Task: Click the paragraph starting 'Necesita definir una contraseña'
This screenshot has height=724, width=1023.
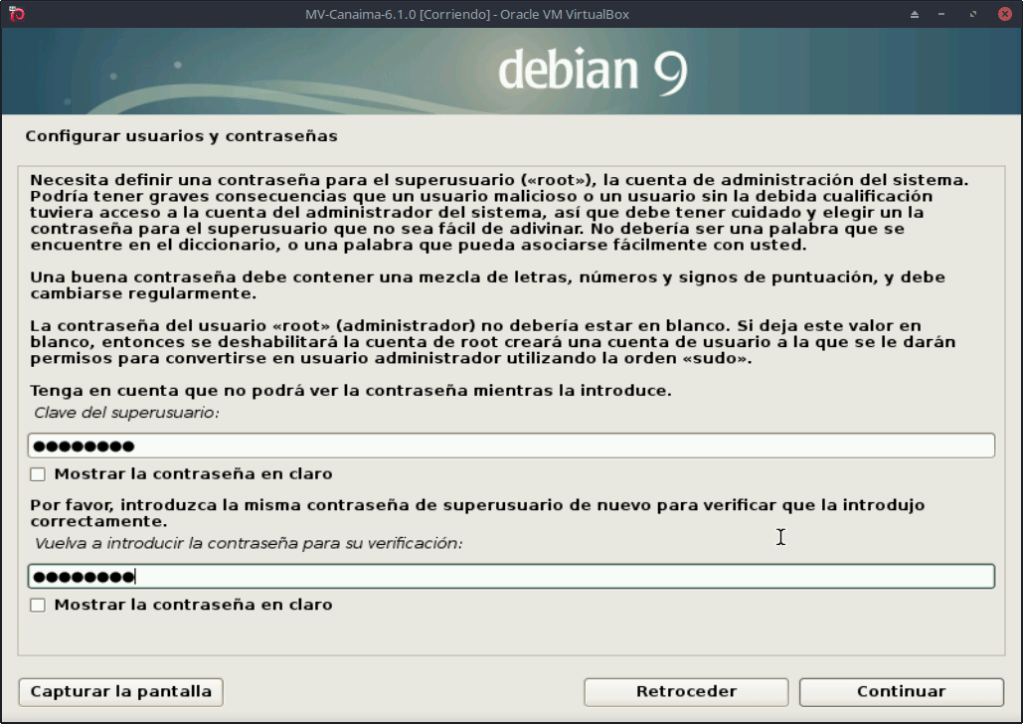Action: coord(498,212)
